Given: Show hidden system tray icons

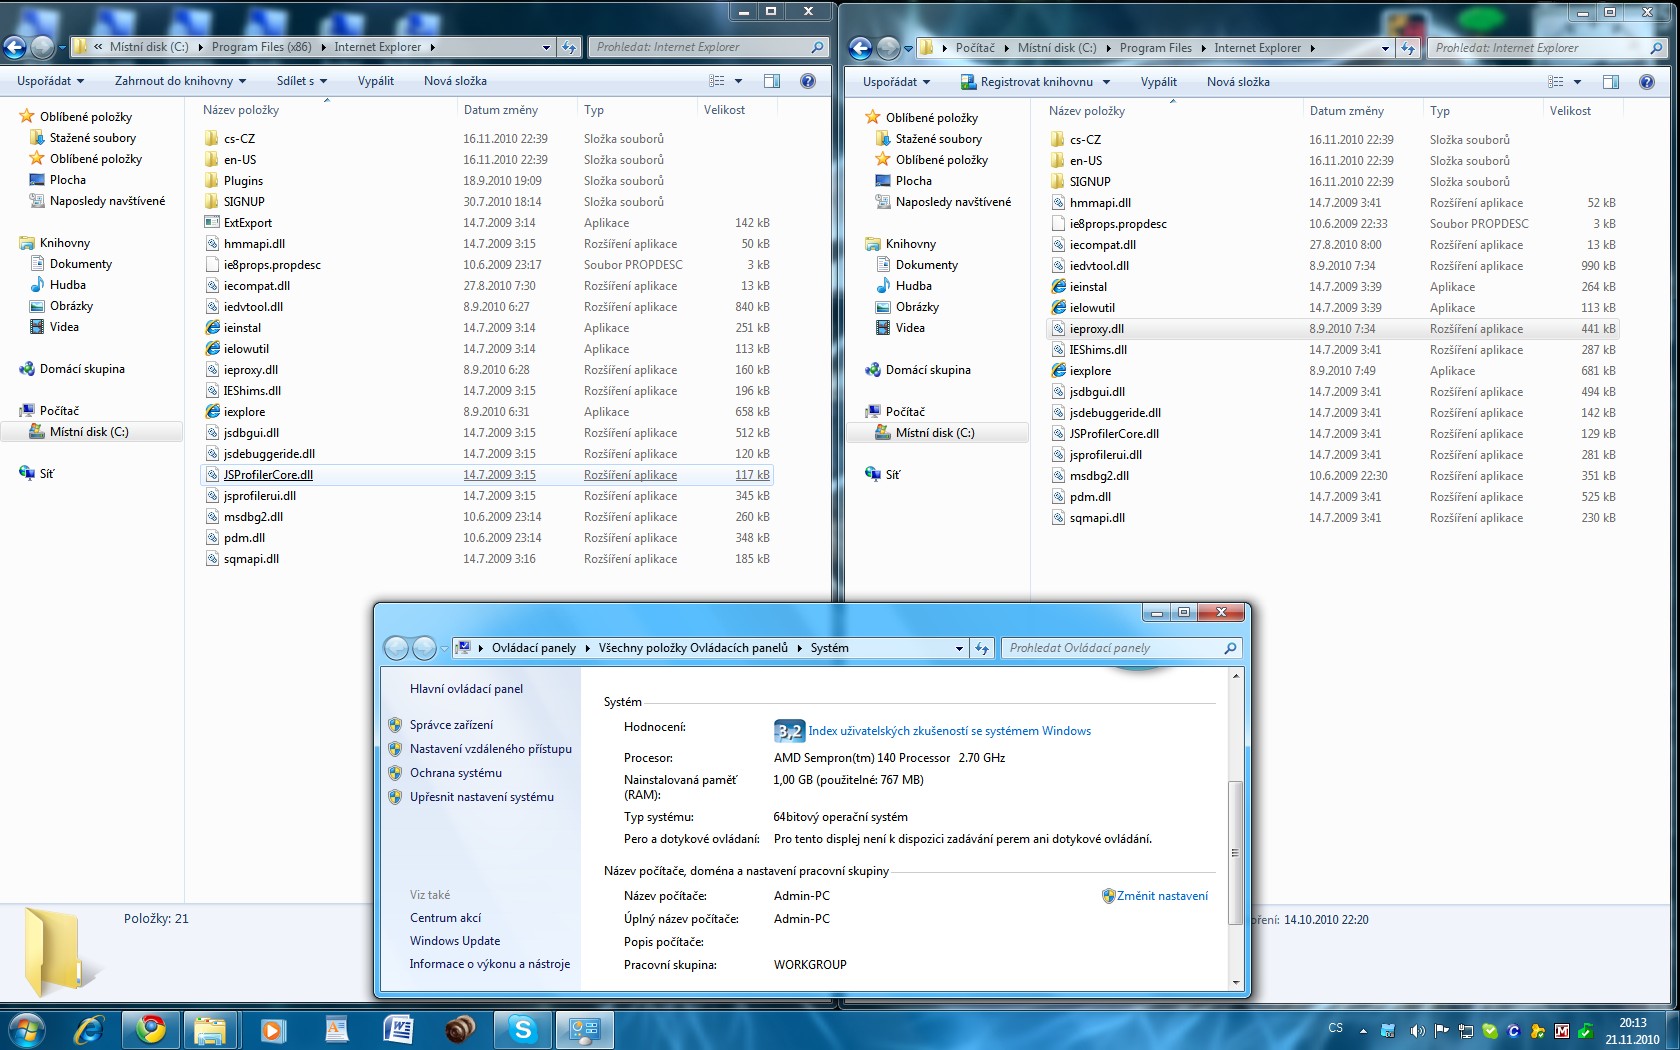Looking at the screenshot, I should coord(1362,1030).
